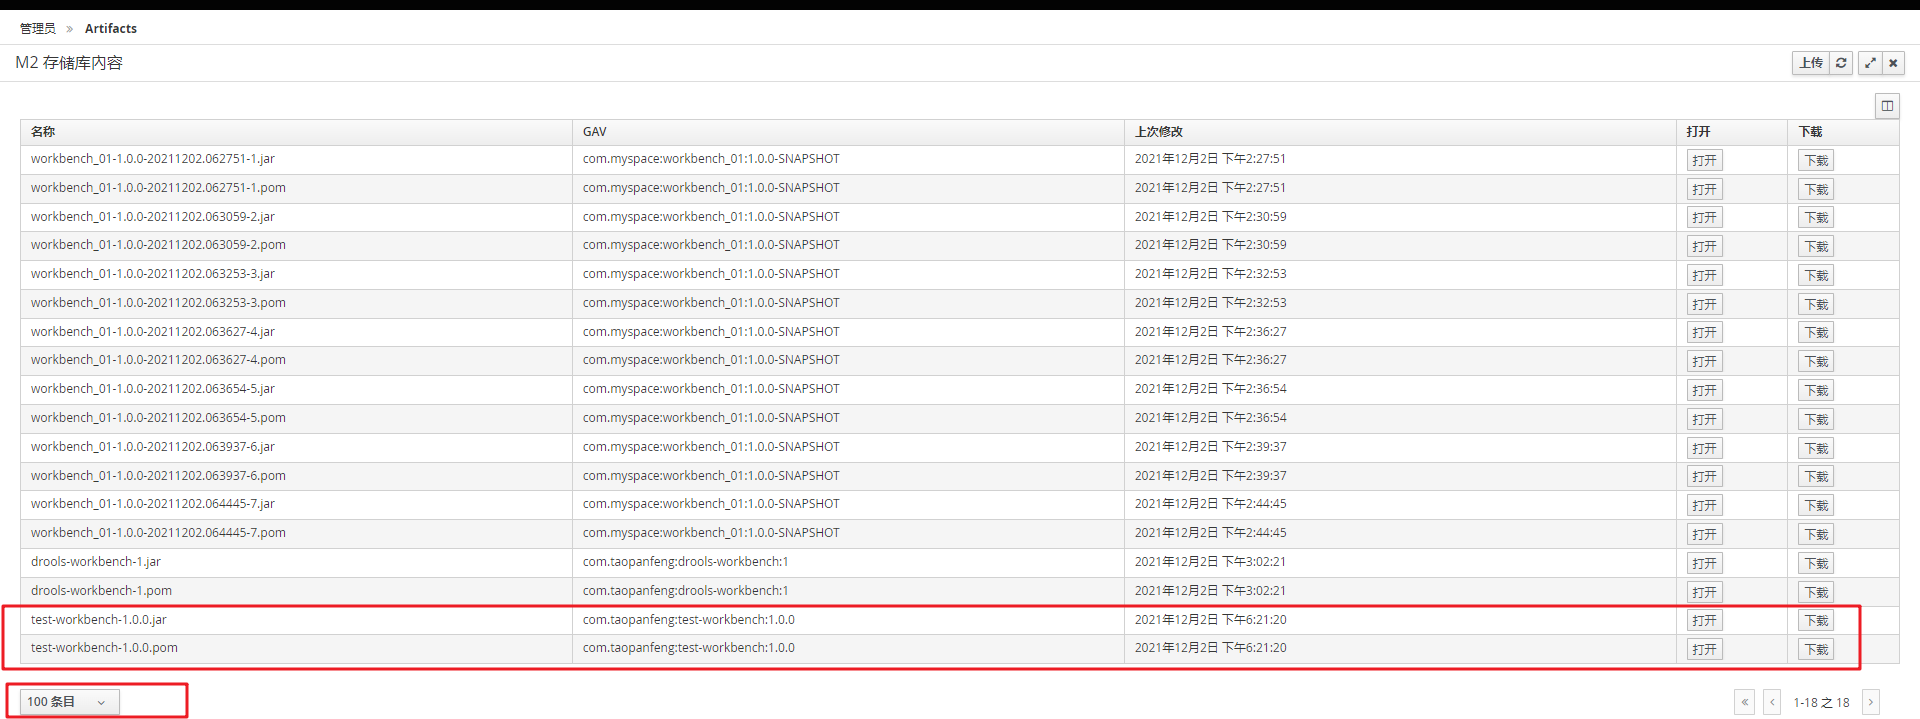Open workbench_01 063627-4.jar with 打开

(x=1705, y=333)
